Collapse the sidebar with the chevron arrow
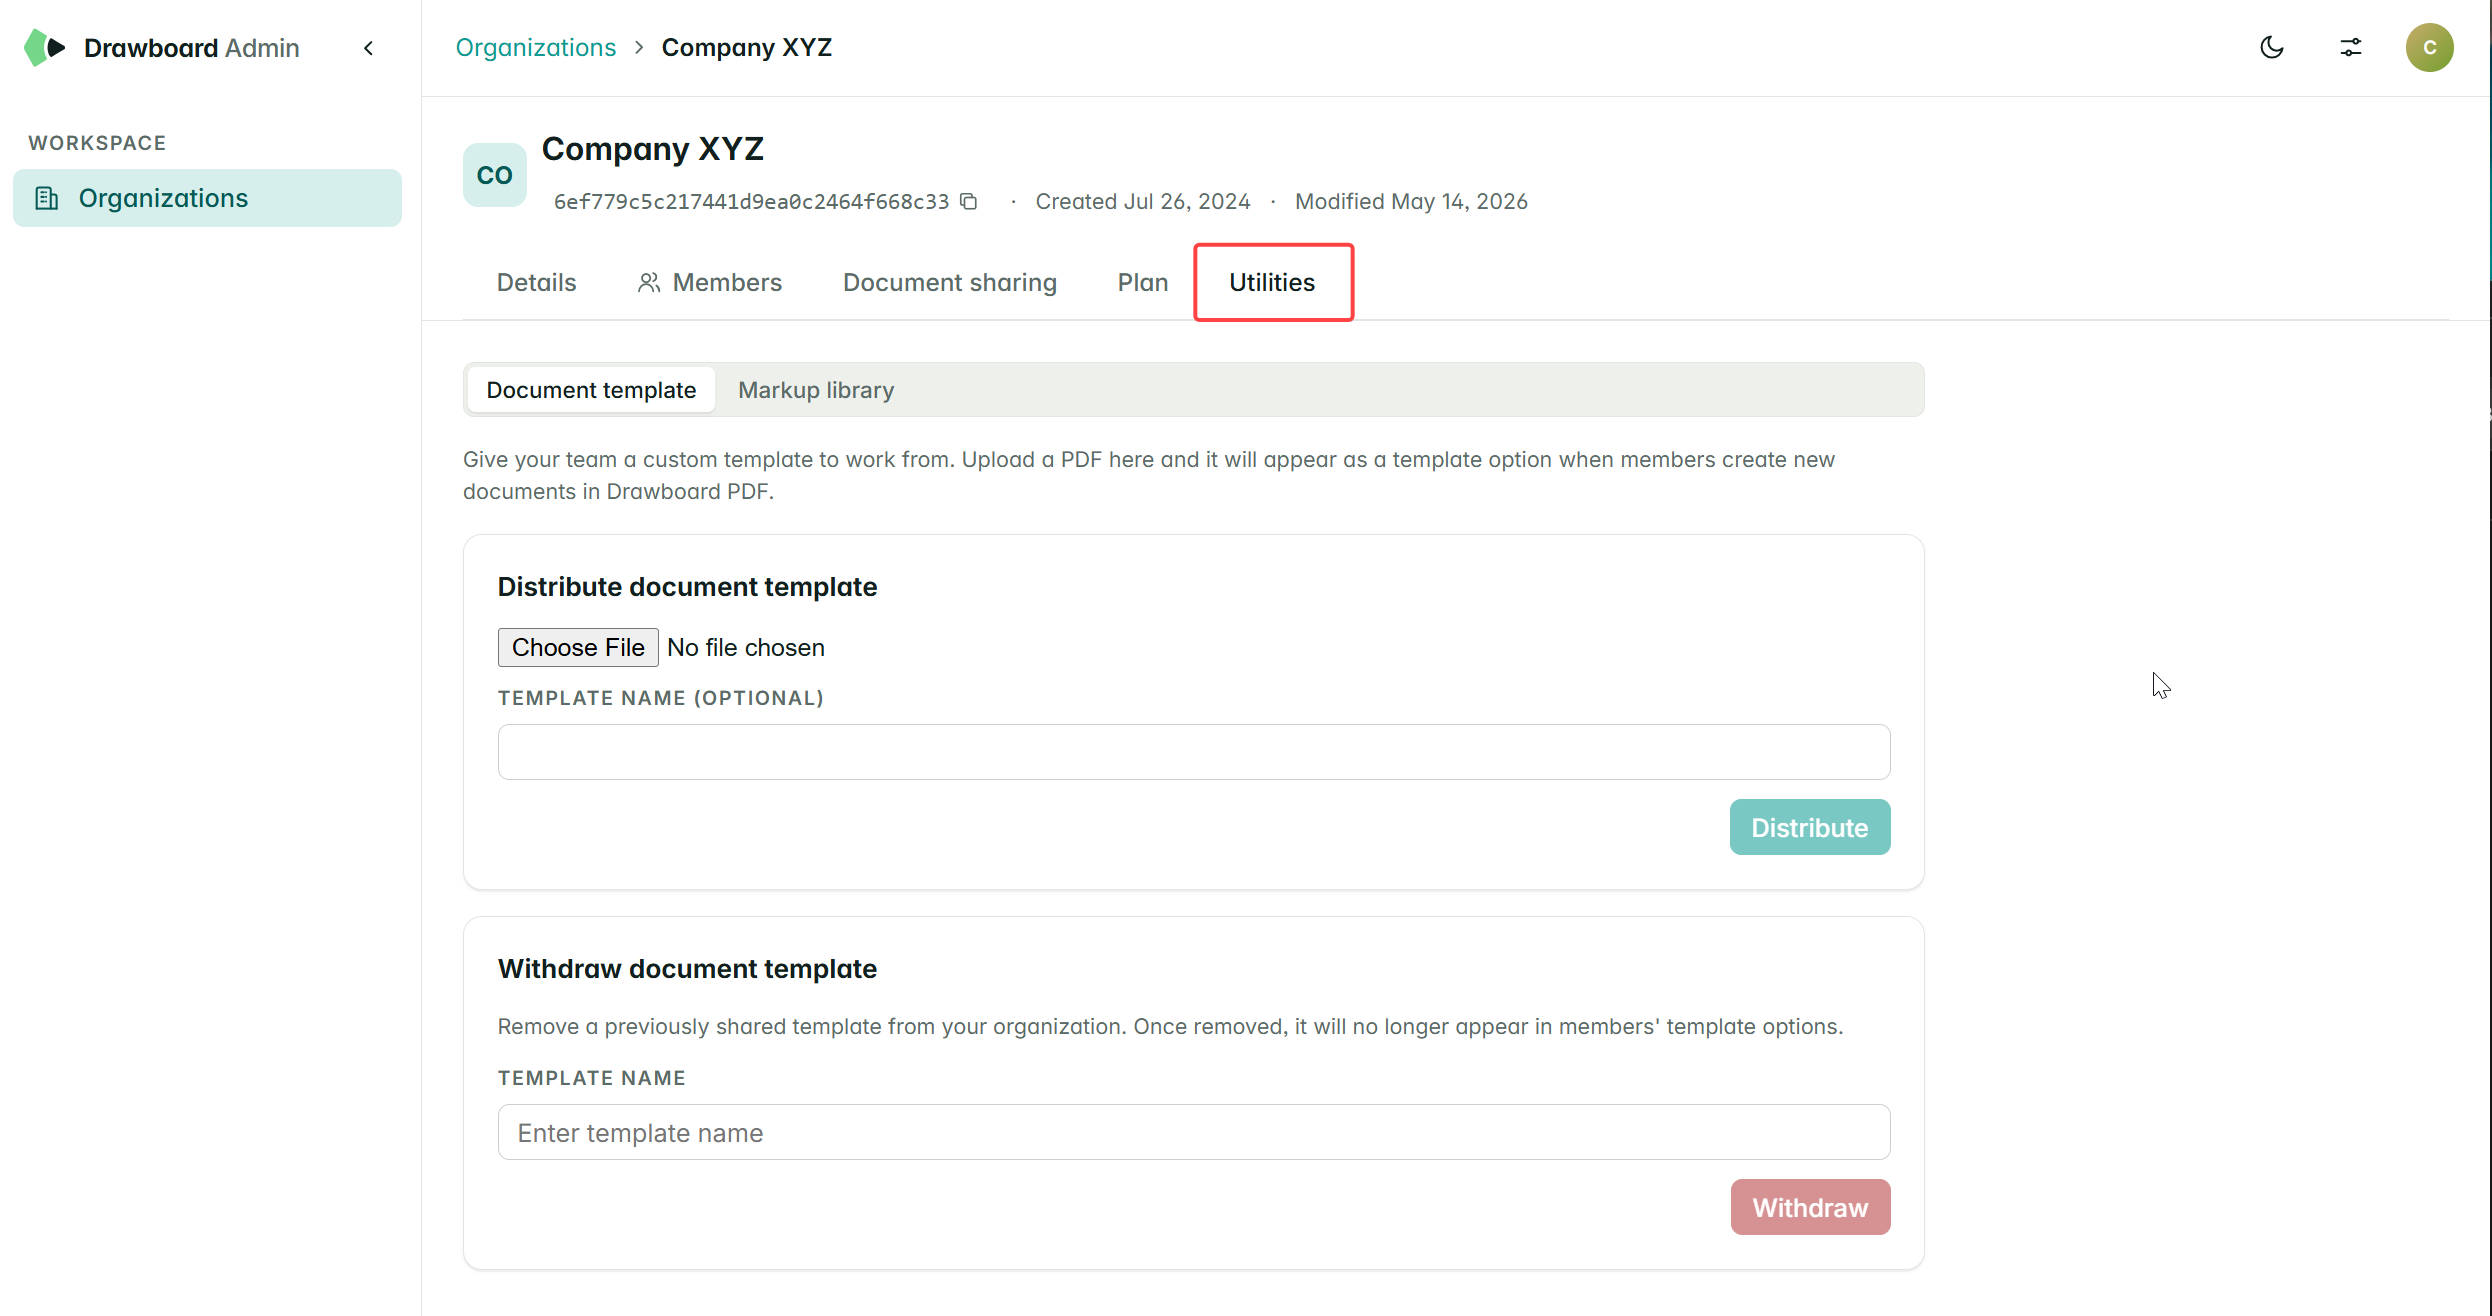The height and width of the screenshot is (1316, 2492). click(x=369, y=48)
